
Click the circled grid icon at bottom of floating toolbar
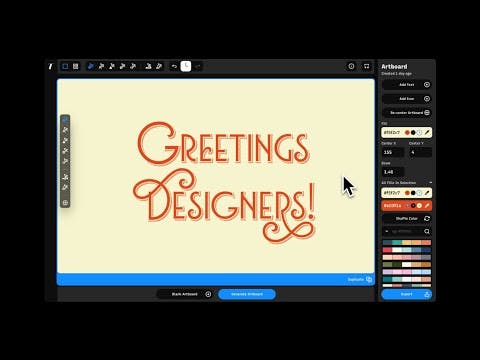pyautogui.click(x=65, y=203)
